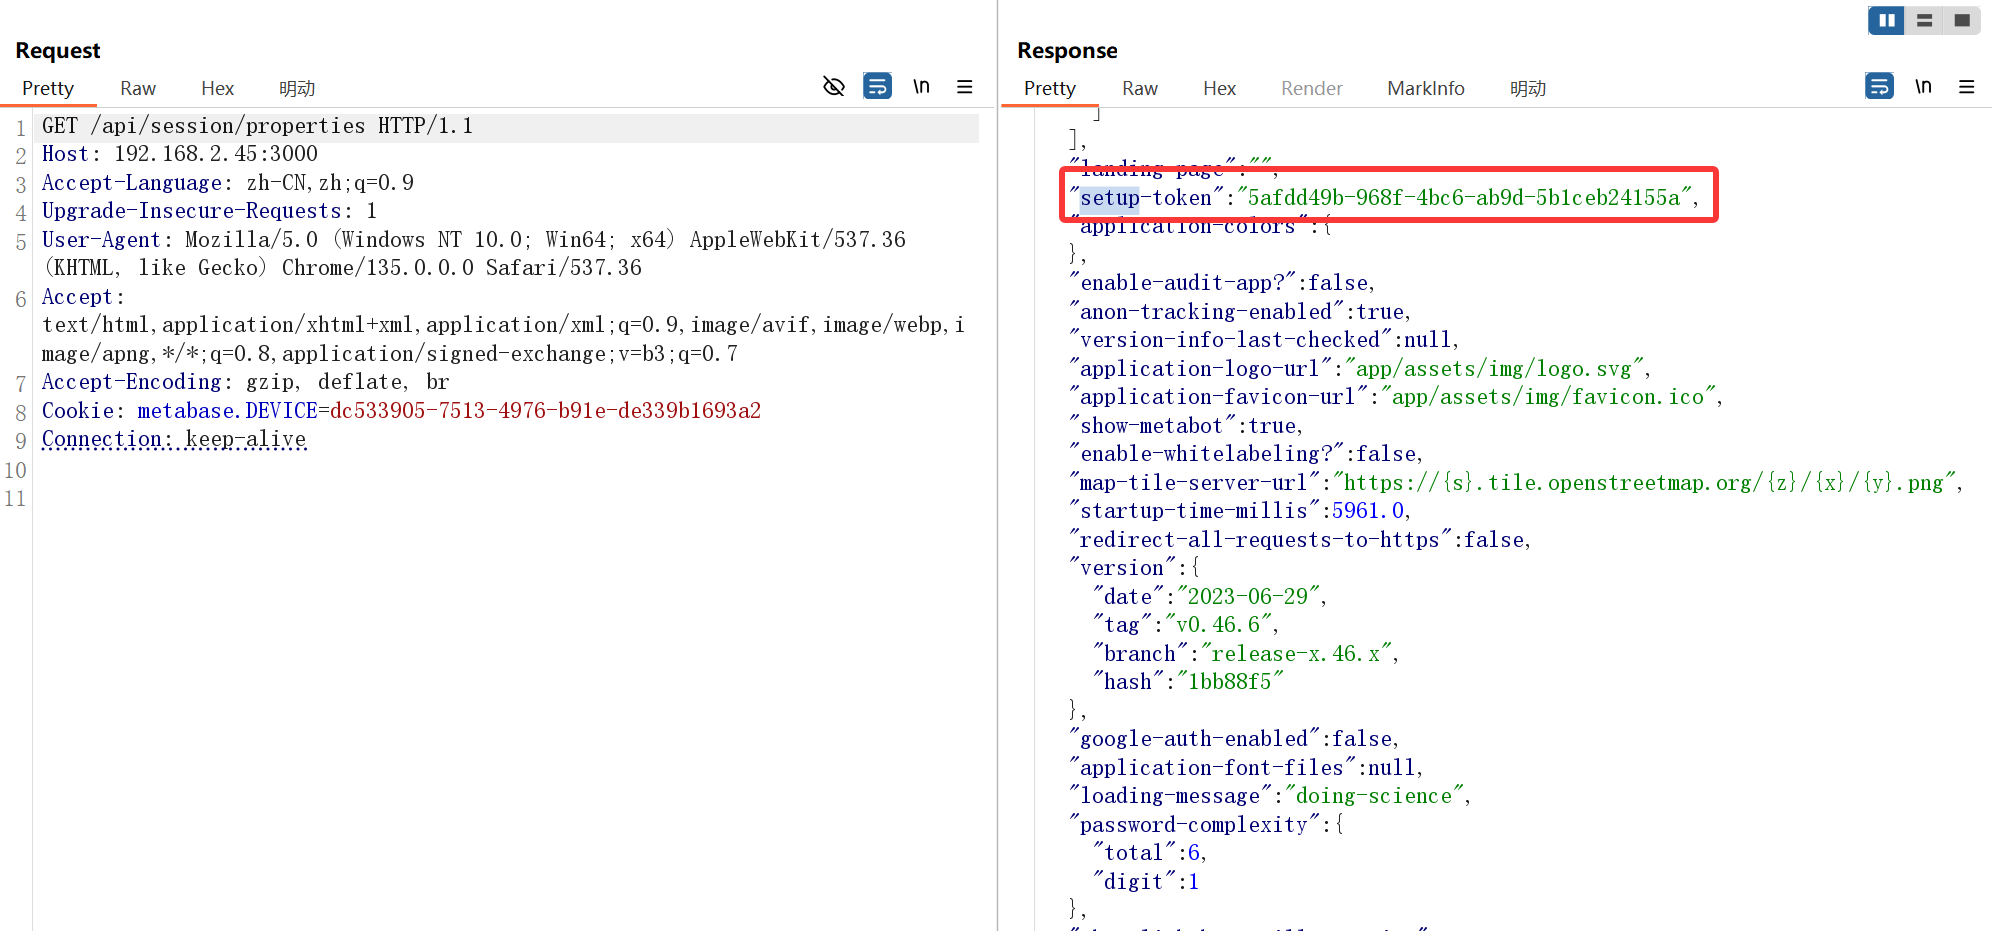Screen dimensions: 1992x931
Task: Open the Response panel hamburger menu
Action: point(1966,87)
